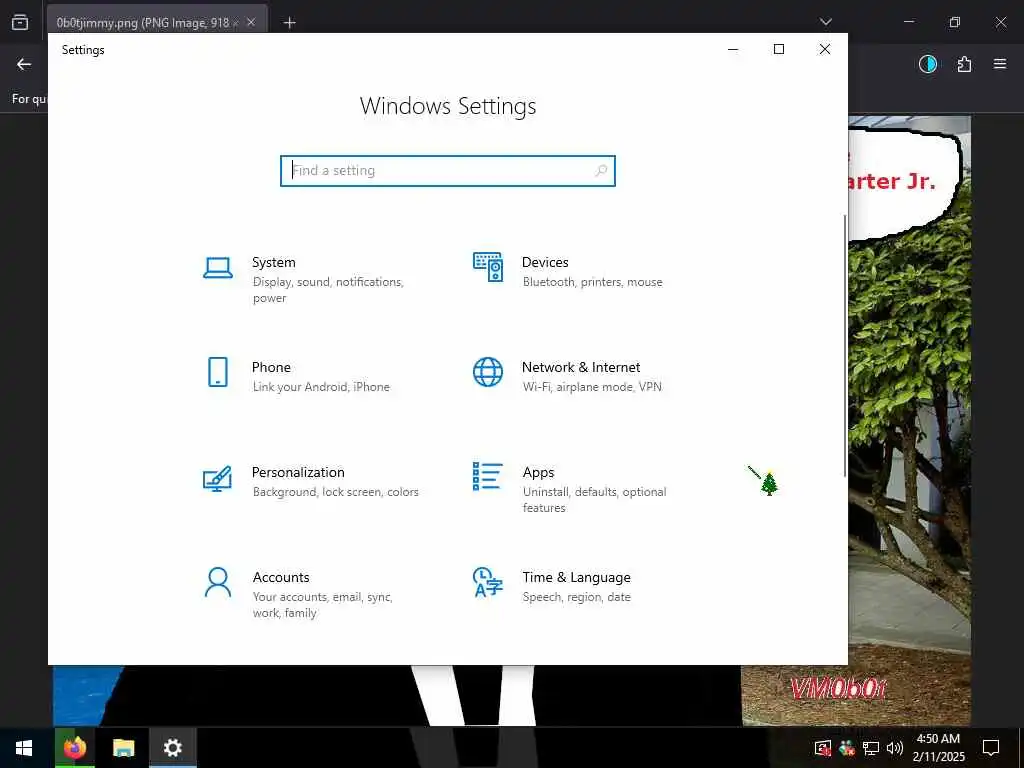Go back in the Firefox window

[24, 64]
